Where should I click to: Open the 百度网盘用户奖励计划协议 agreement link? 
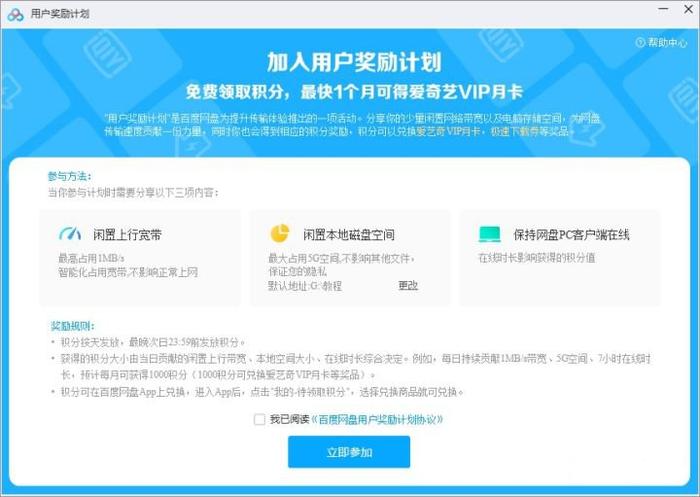click(x=377, y=419)
